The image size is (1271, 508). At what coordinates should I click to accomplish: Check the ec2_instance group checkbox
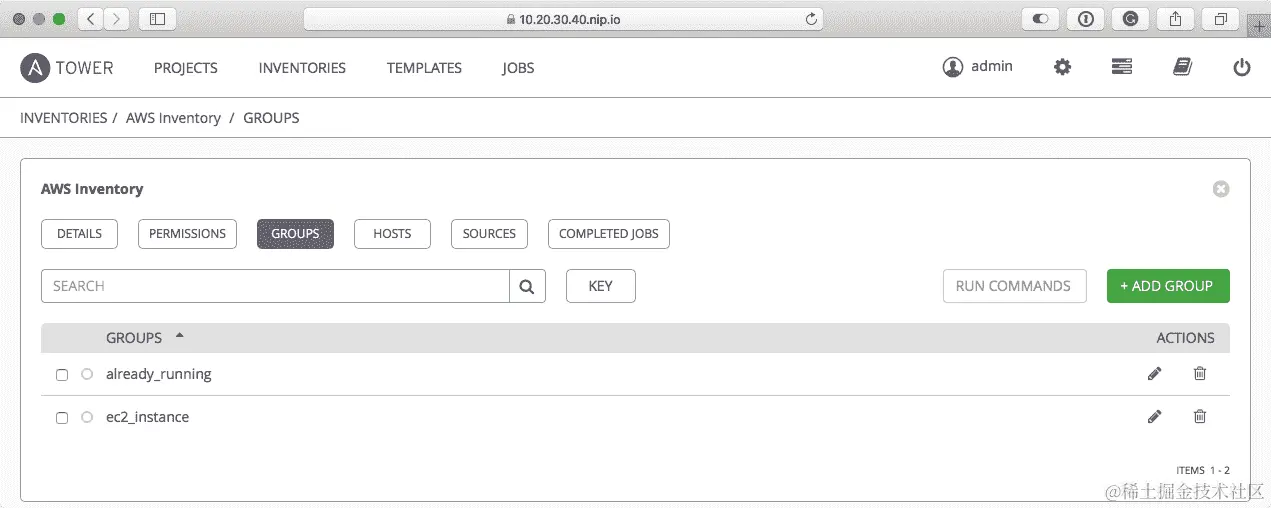click(x=62, y=418)
